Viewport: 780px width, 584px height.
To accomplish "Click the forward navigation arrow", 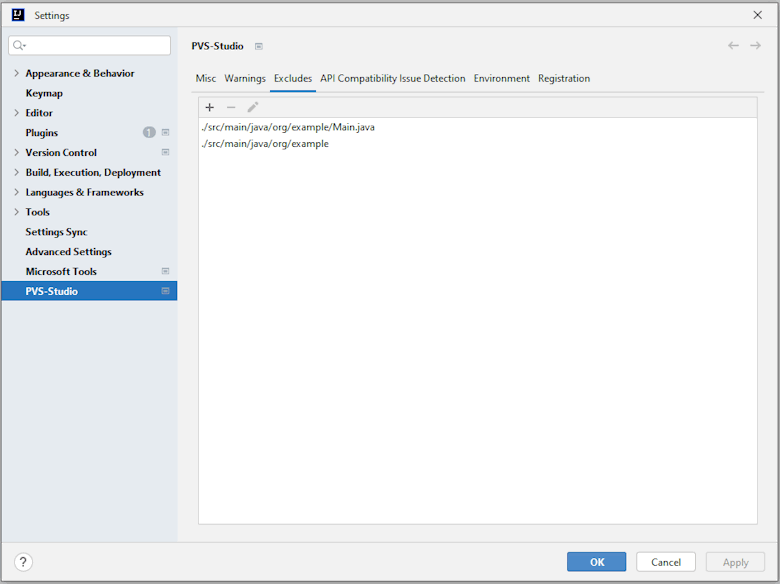I will click(x=756, y=46).
